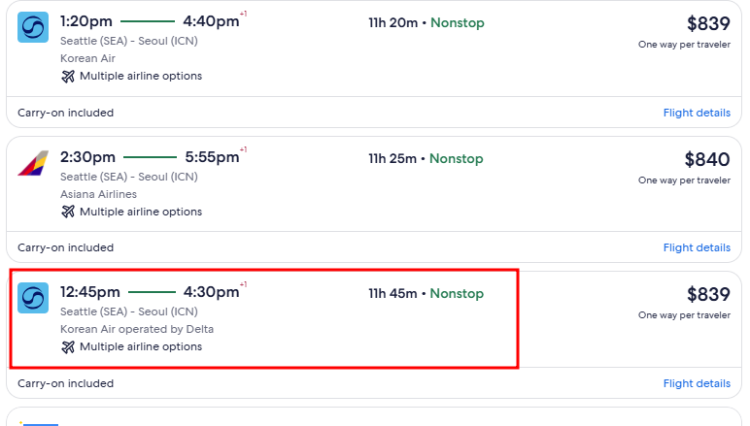Click 'Multiple airline options' on 1:20pm flight
This screenshot has width=750, height=426.
(140, 76)
